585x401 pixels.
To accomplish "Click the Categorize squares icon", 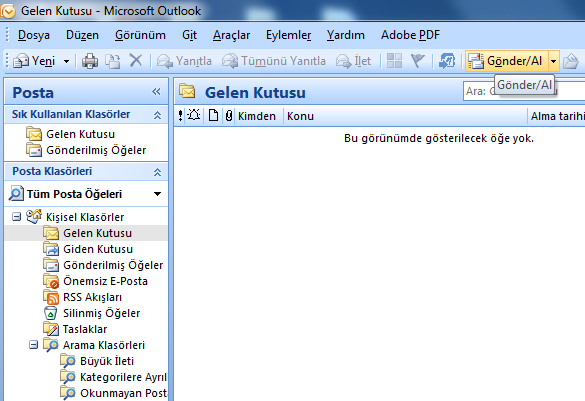I will pyautogui.click(x=394, y=60).
